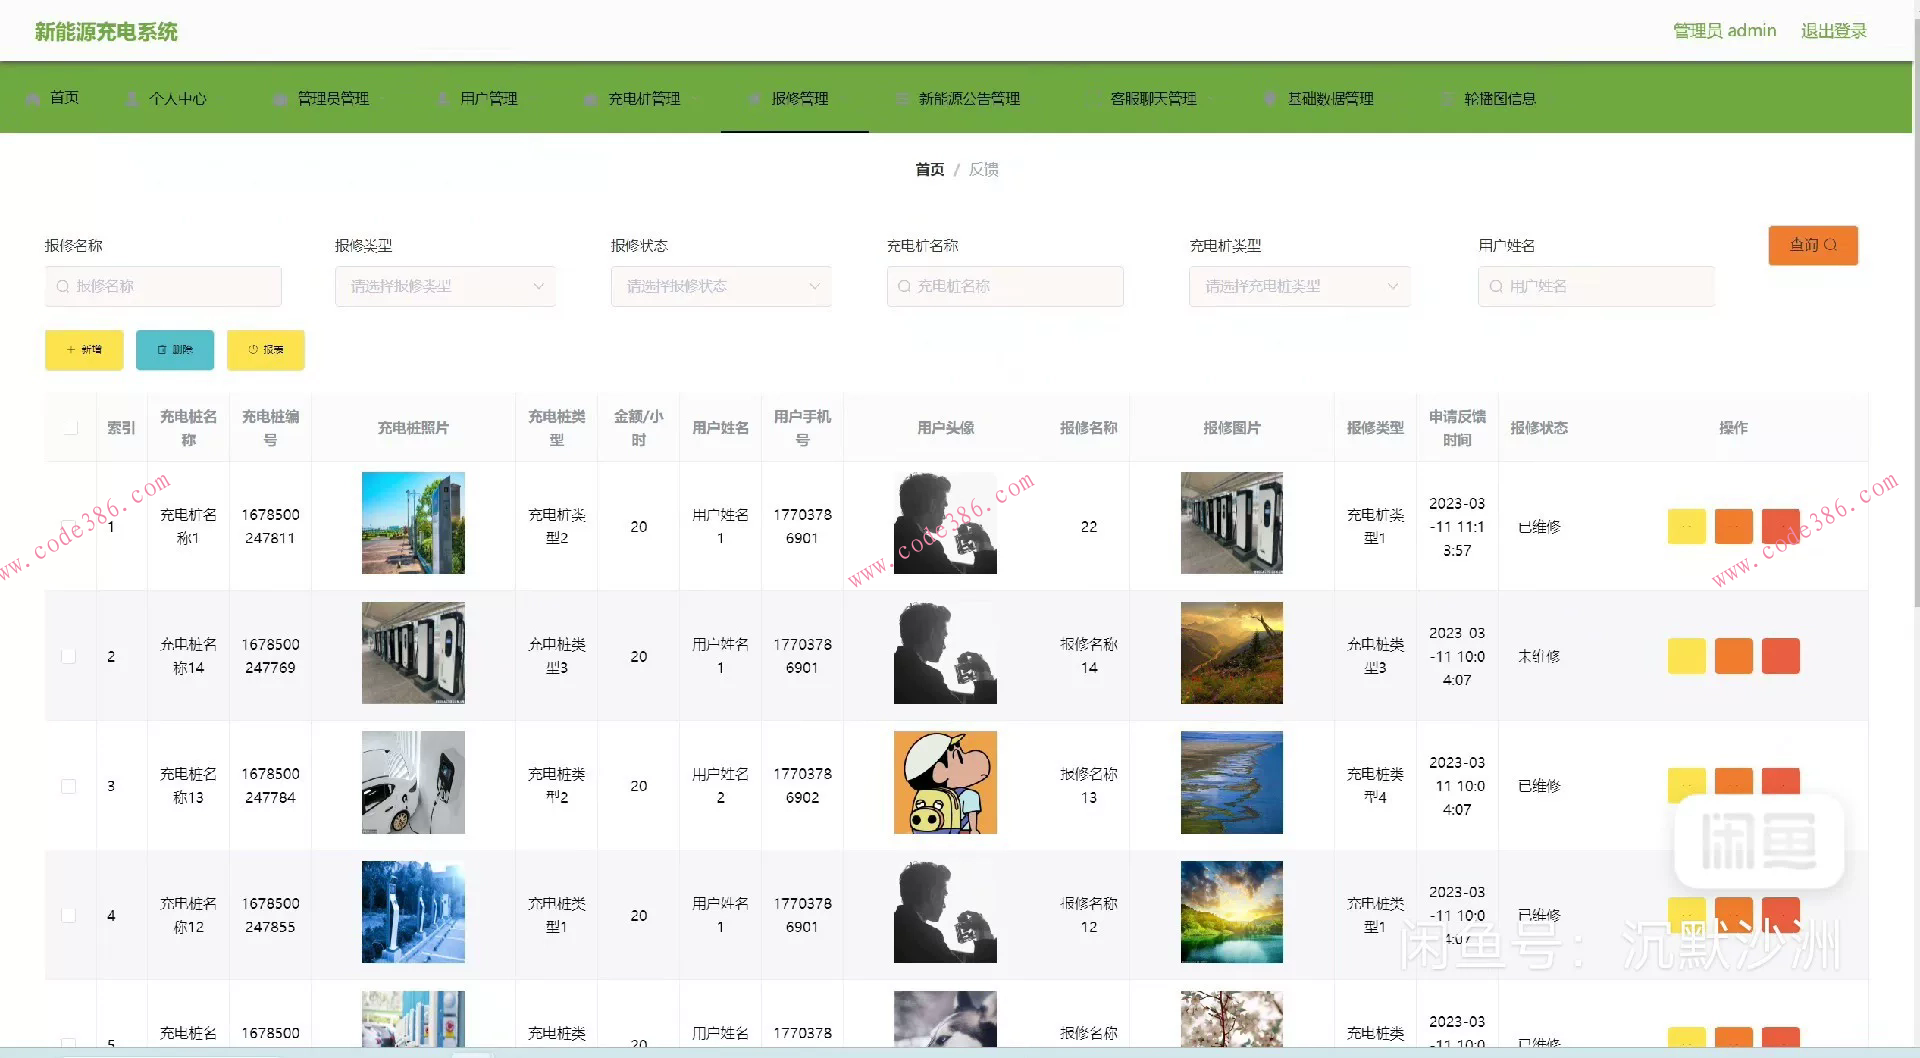Open the 报修状态 dropdown
This screenshot has height=1058, width=1920.
click(720, 286)
